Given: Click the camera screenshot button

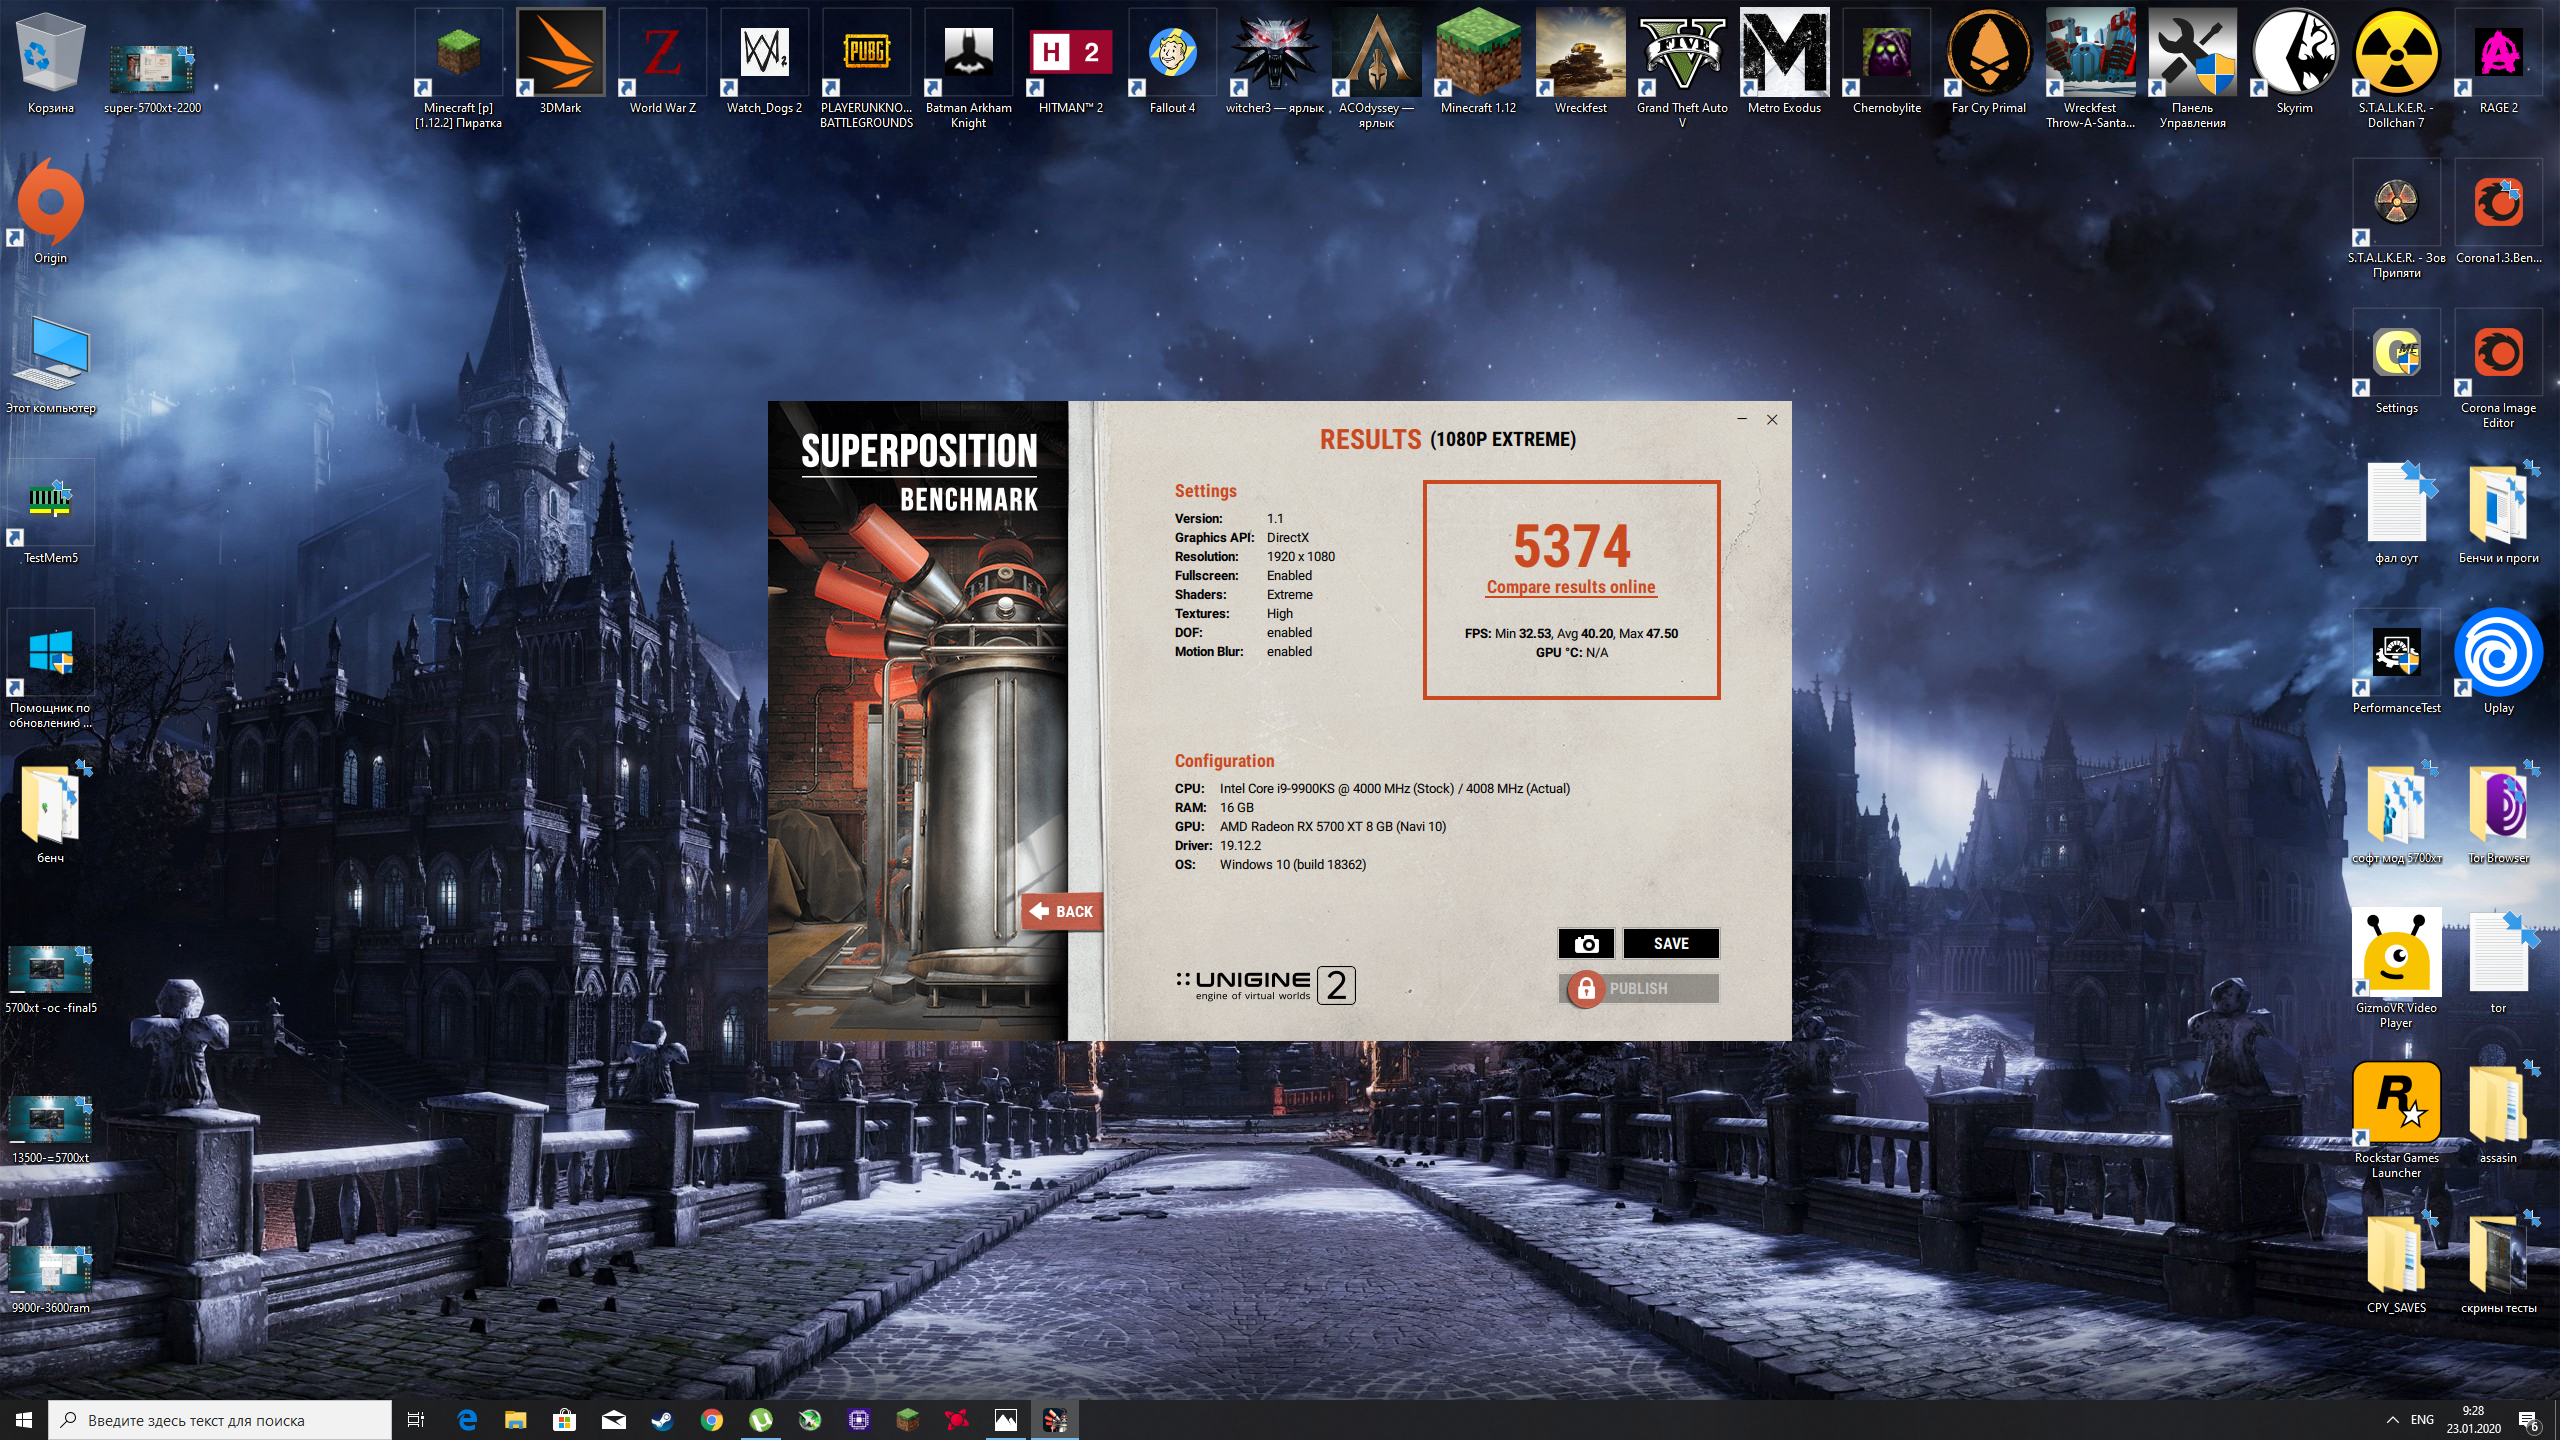Looking at the screenshot, I should 1586,943.
